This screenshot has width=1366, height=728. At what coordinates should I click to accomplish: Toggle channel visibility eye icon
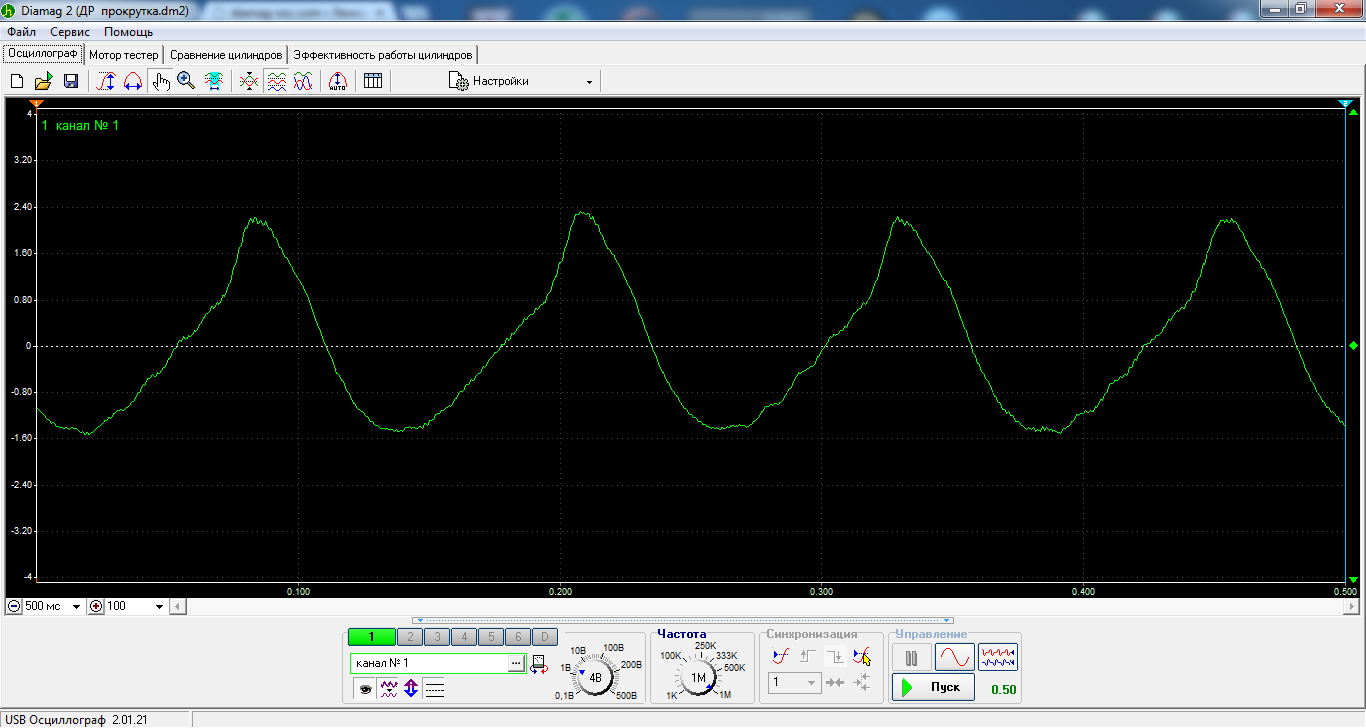click(366, 688)
